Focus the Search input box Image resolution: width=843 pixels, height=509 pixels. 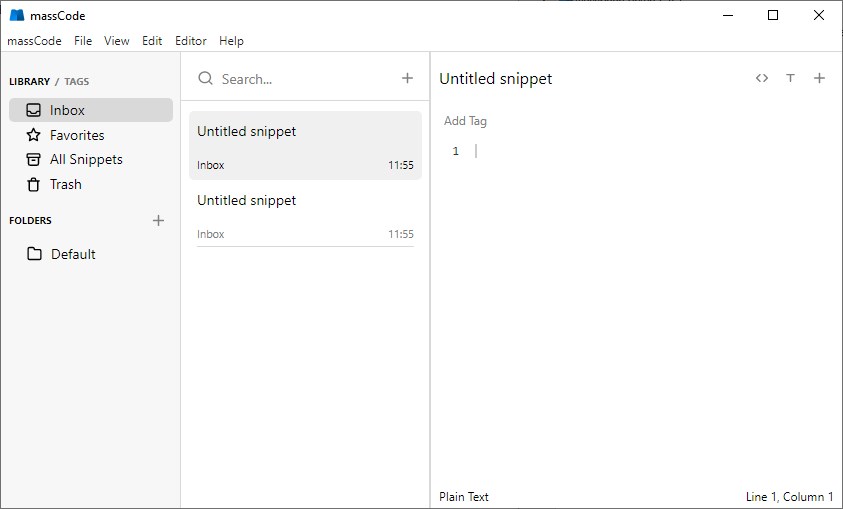[300, 79]
